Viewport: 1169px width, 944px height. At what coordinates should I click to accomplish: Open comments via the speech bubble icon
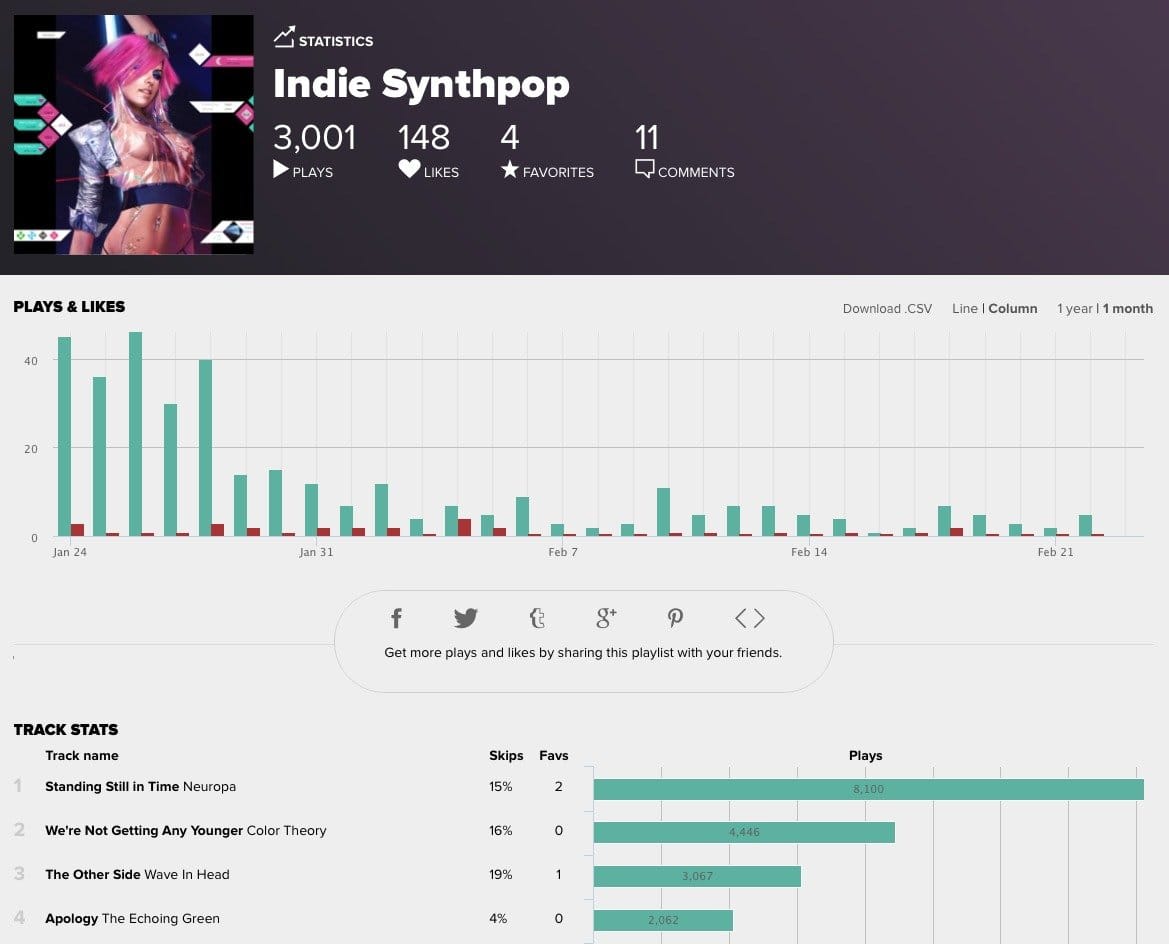click(x=645, y=168)
